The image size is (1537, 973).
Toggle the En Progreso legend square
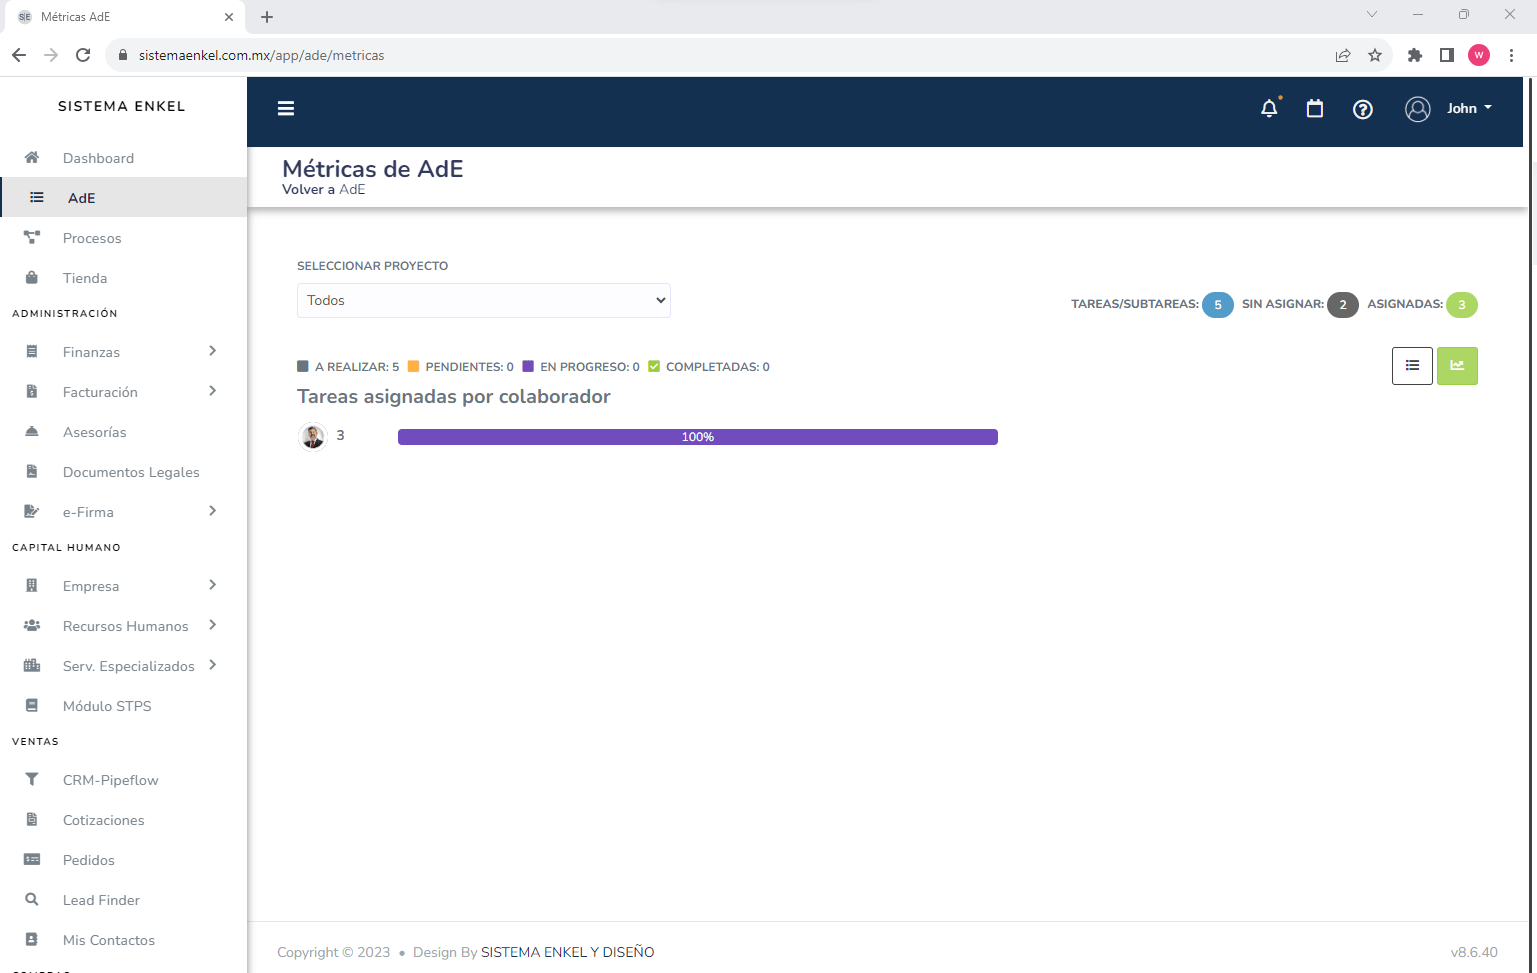coord(528,367)
